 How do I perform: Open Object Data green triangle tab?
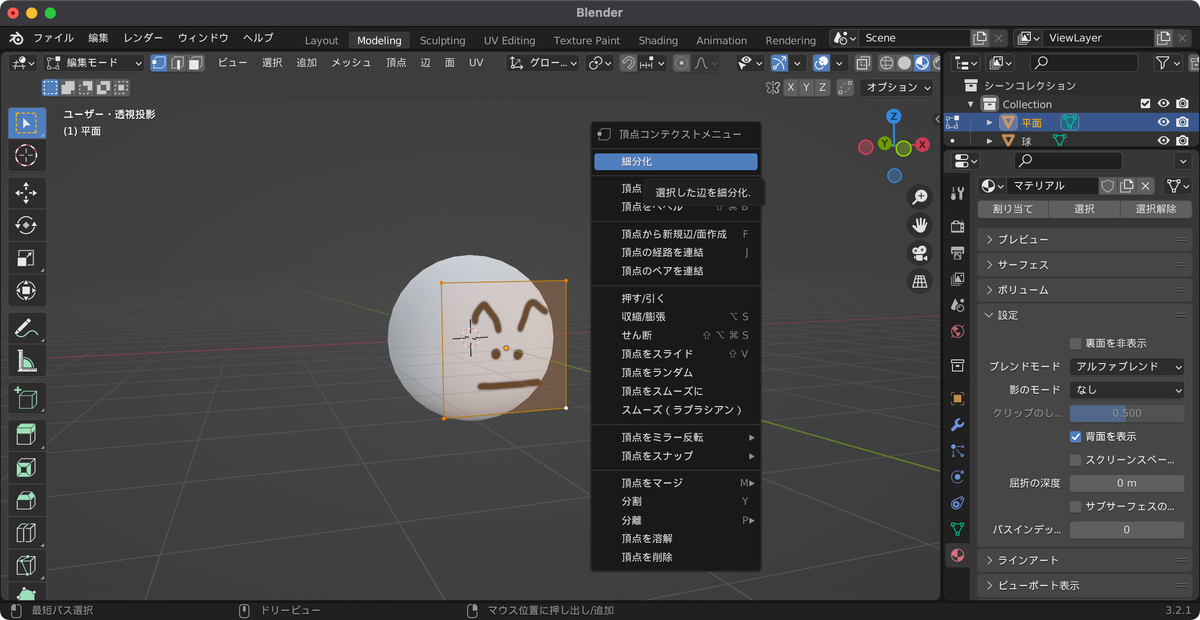958,529
